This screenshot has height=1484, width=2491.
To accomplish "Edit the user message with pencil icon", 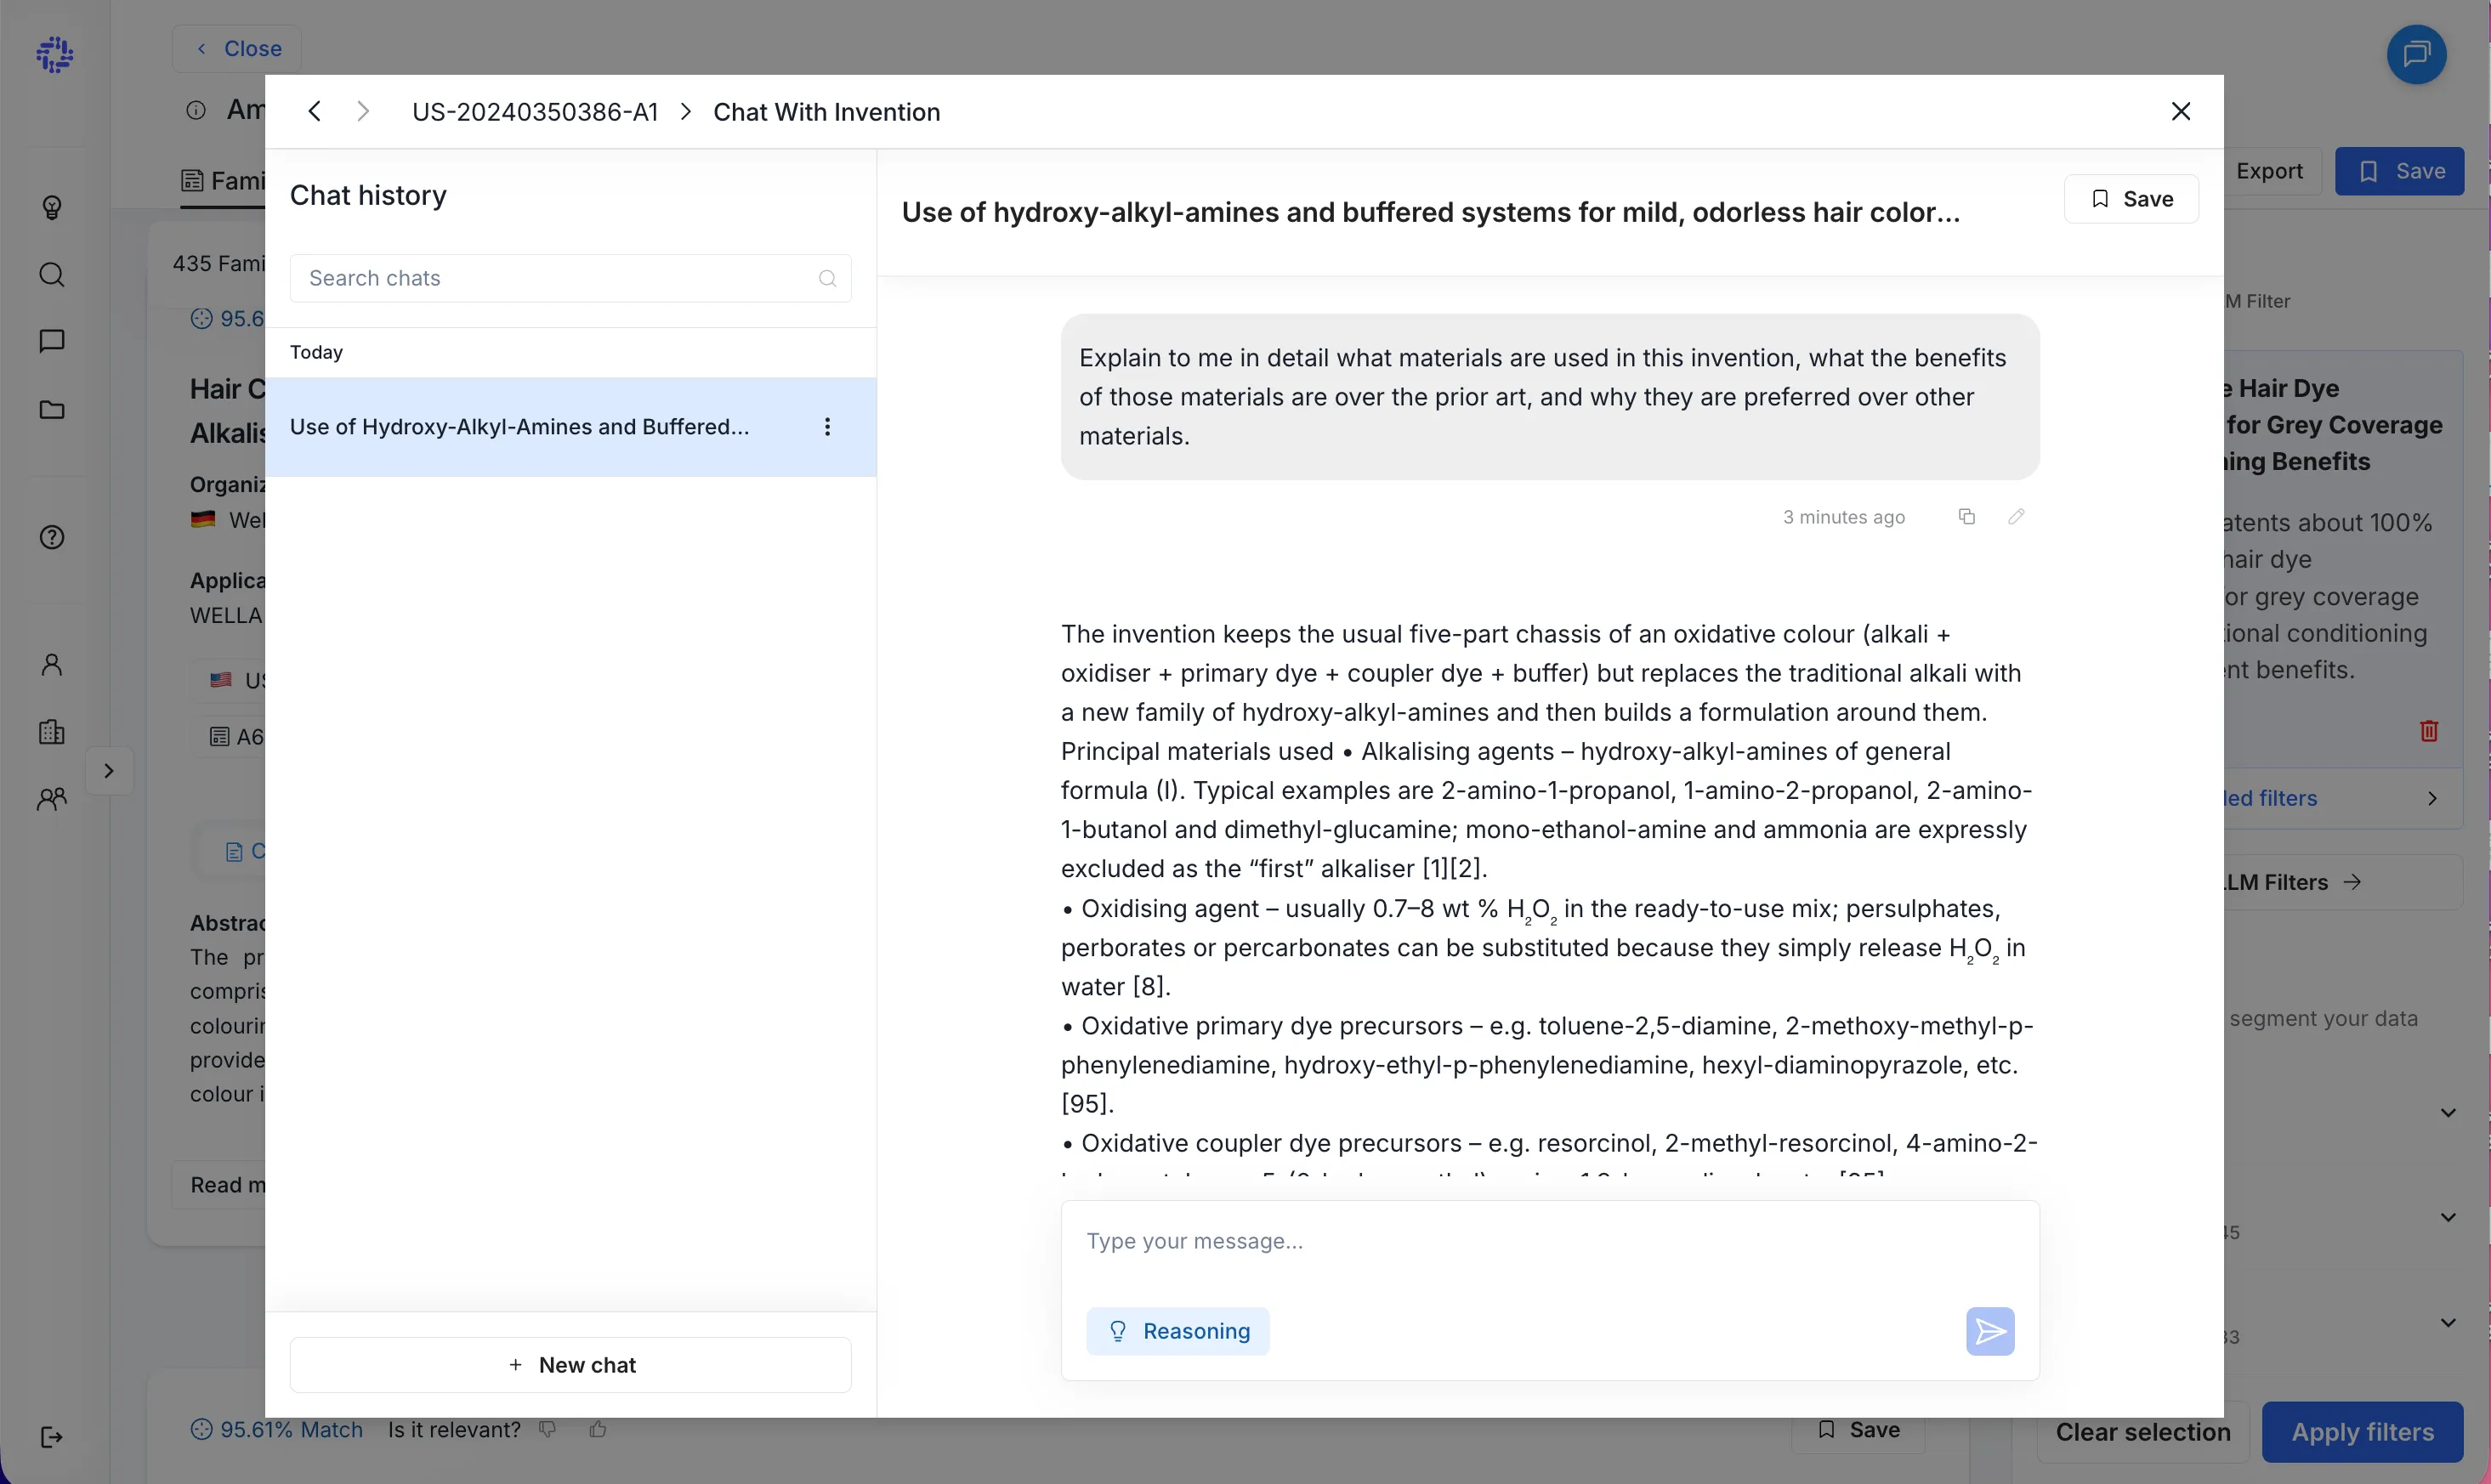I will click(x=2016, y=516).
